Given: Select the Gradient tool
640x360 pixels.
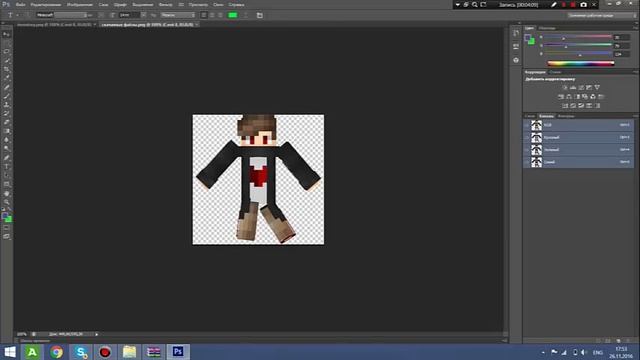Looking at the screenshot, I should (7, 131).
